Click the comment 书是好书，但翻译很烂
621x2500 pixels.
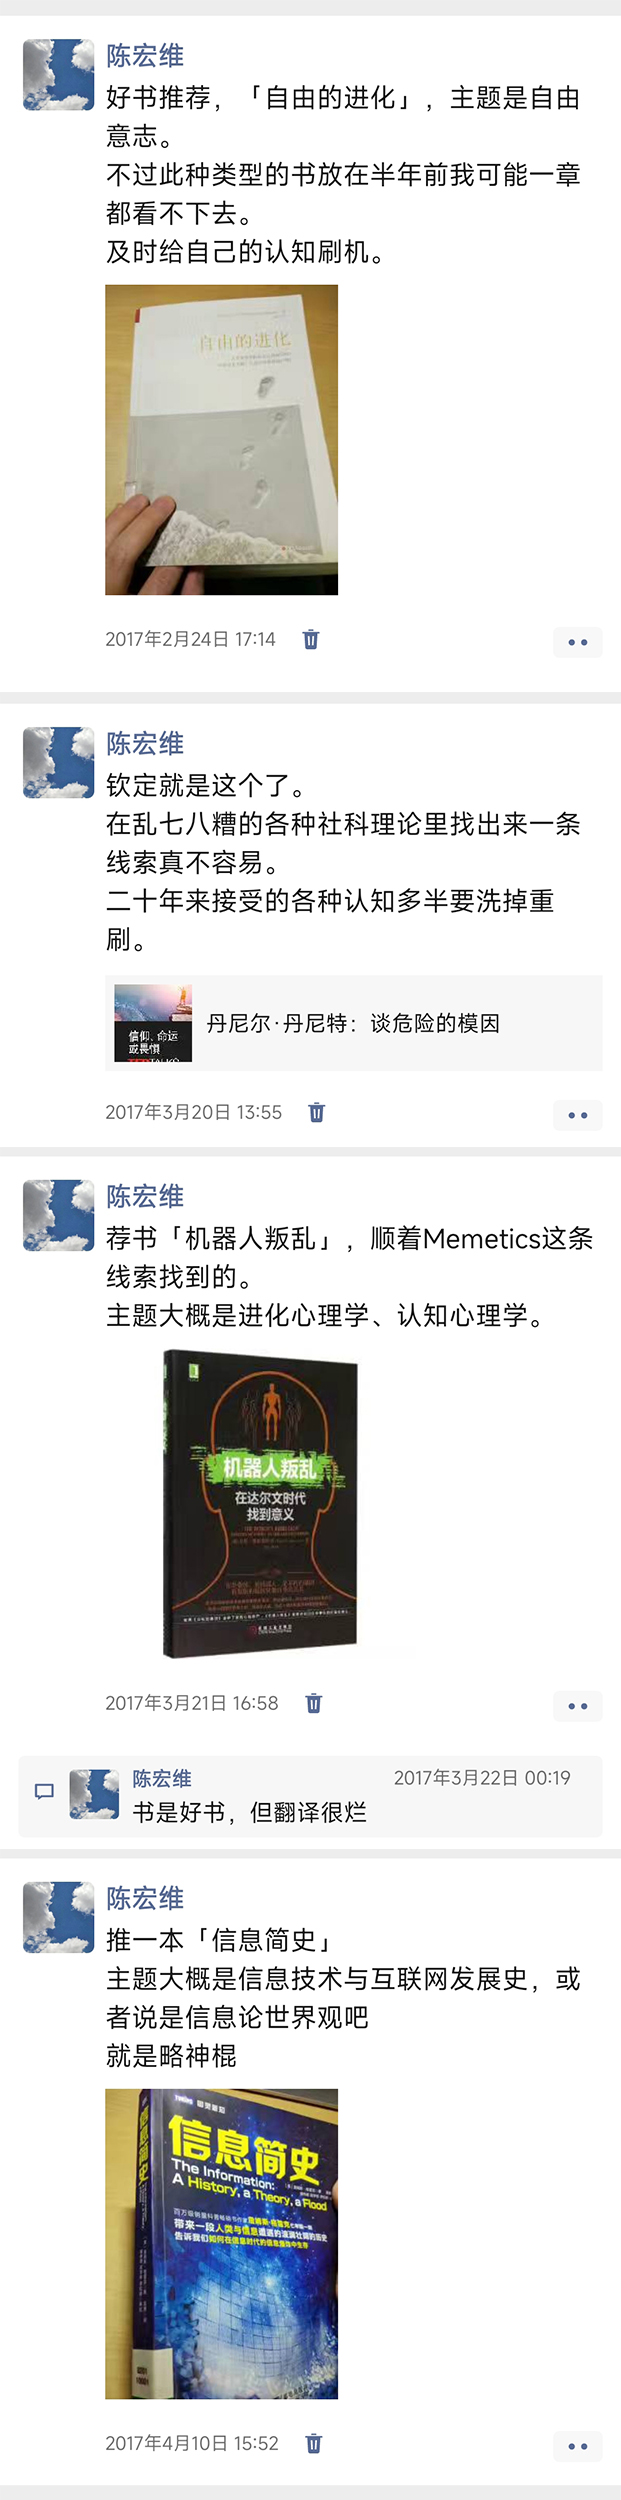click(x=250, y=1812)
